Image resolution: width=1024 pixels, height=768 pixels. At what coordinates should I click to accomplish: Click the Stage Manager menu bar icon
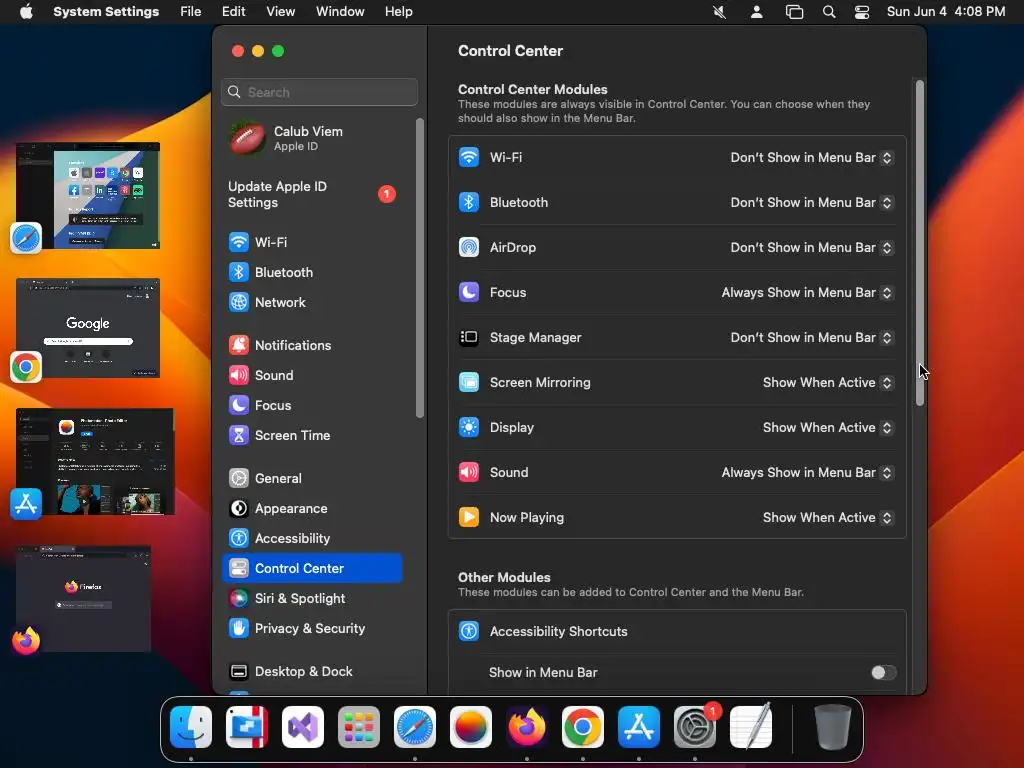794,12
